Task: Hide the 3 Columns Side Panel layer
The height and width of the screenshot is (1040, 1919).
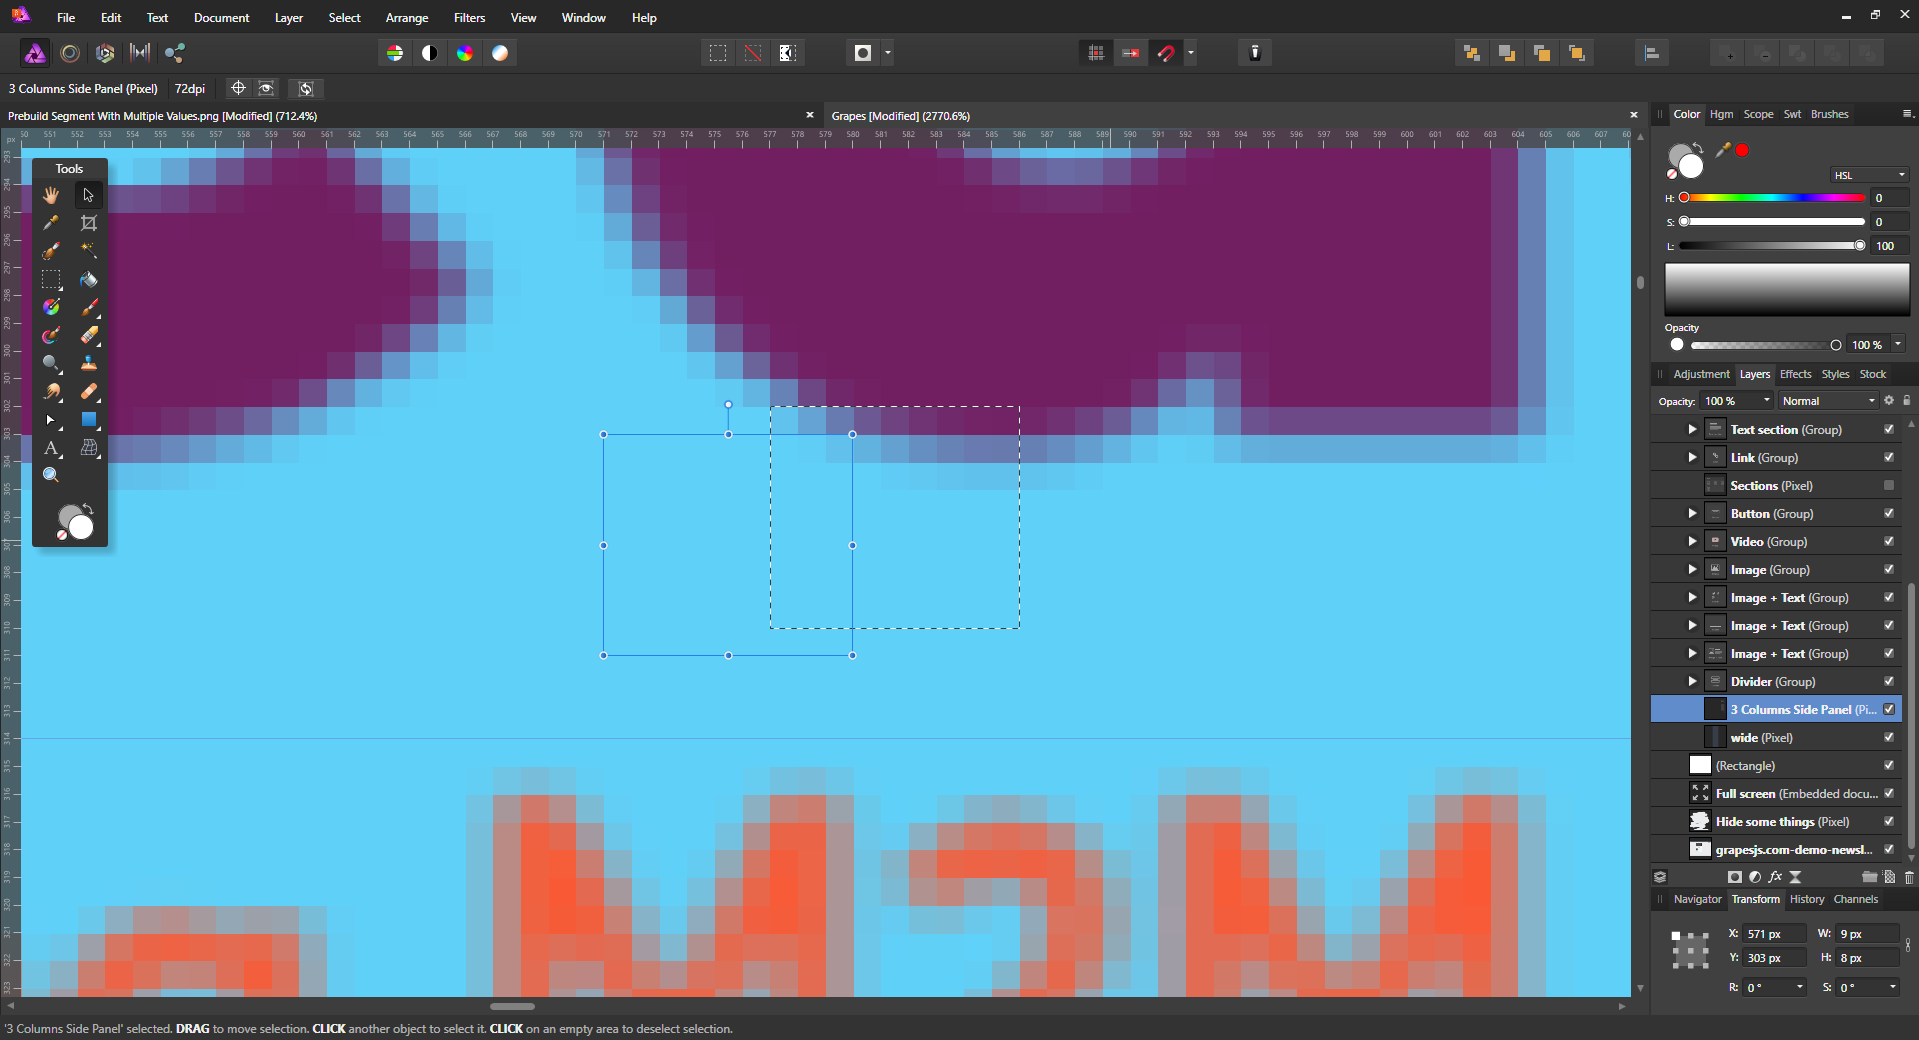Action: click(x=1889, y=709)
